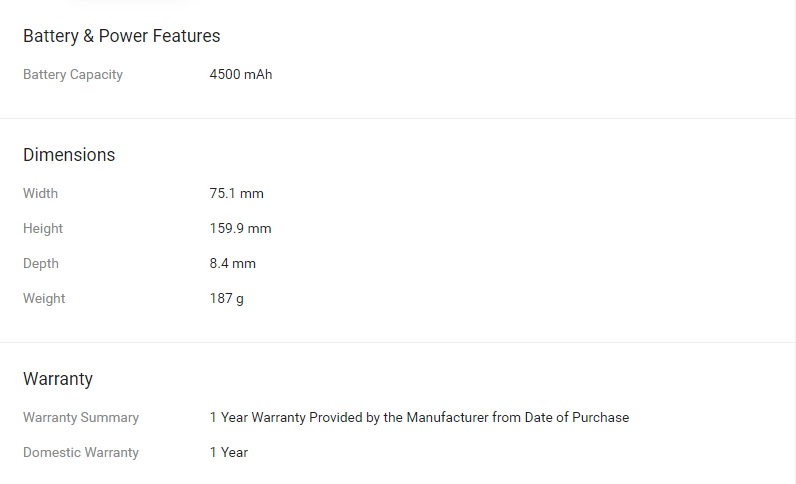The height and width of the screenshot is (484, 796).
Task: Click the divider line above Warranty
Action: 398,342
